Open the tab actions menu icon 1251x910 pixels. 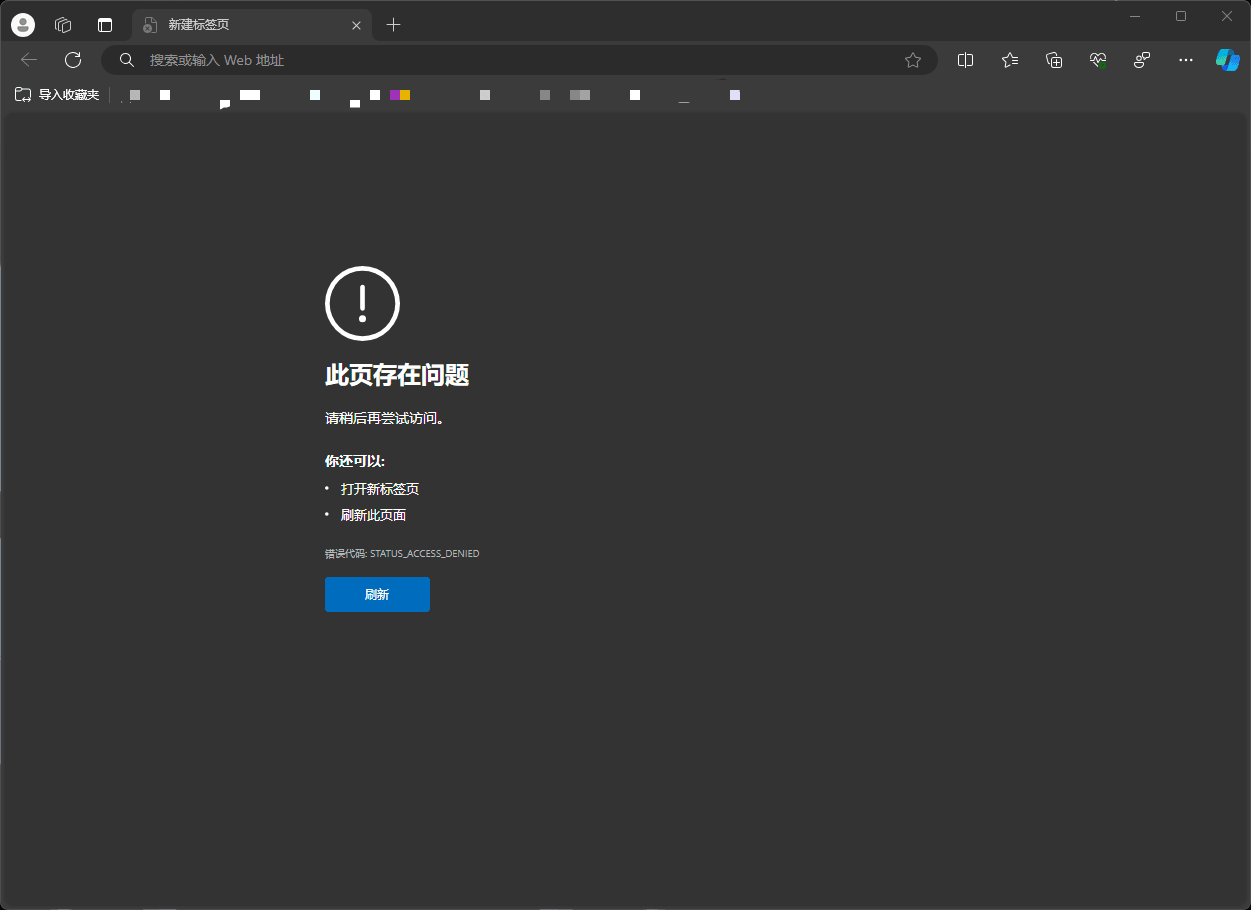(105, 25)
